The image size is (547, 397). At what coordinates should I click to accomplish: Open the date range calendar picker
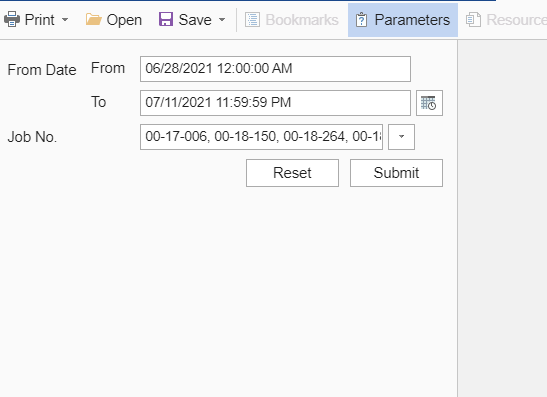tap(429, 103)
